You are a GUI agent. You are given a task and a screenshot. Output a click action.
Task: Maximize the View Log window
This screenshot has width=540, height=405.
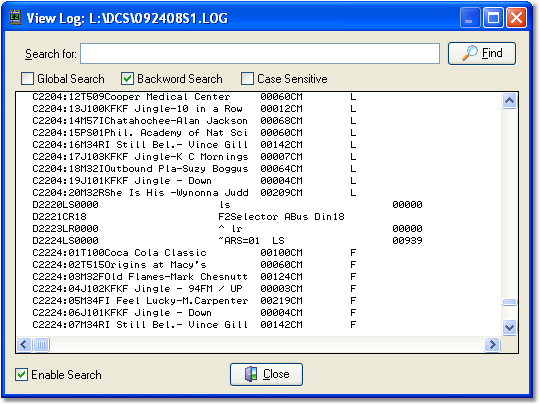coord(493,18)
